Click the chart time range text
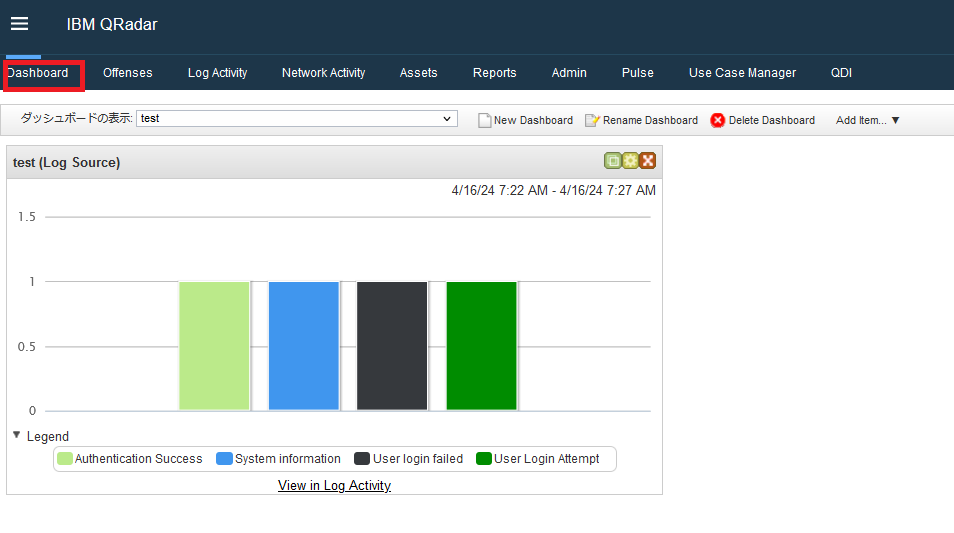The image size is (954, 533). point(554,190)
